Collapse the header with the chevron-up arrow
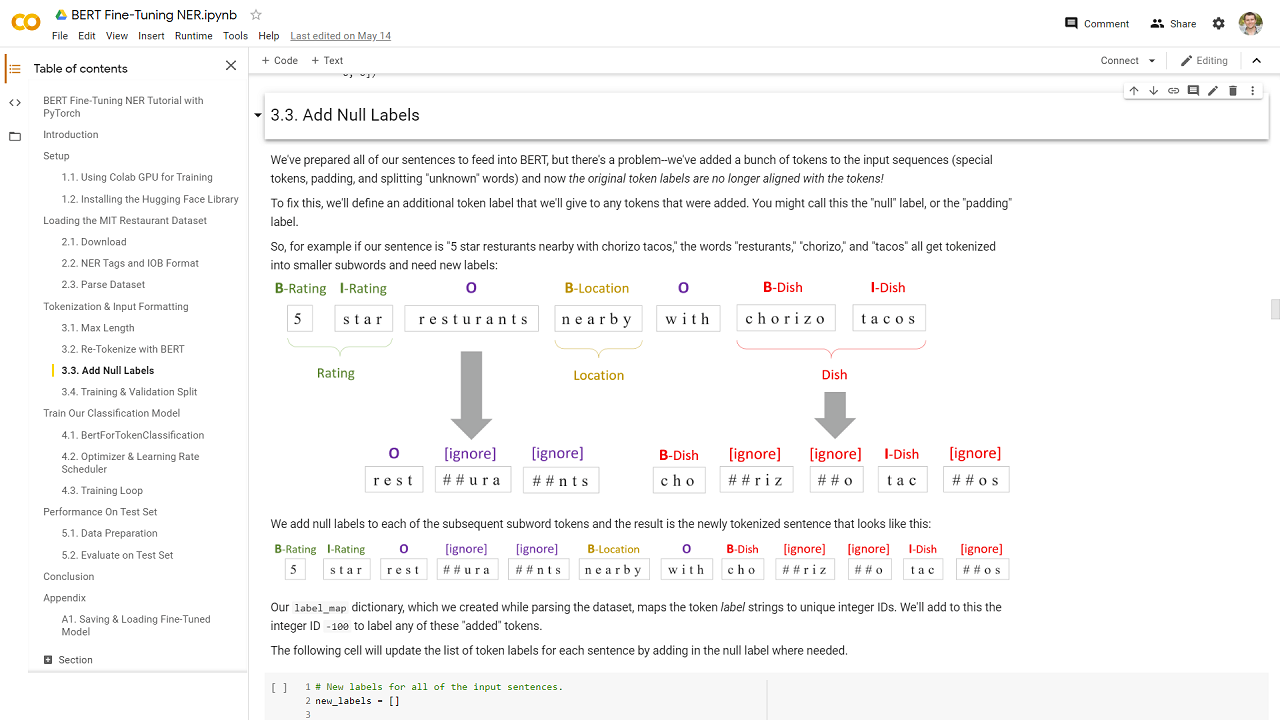The height and width of the screenshot is (720, 1280). [x=1257, y=61]
